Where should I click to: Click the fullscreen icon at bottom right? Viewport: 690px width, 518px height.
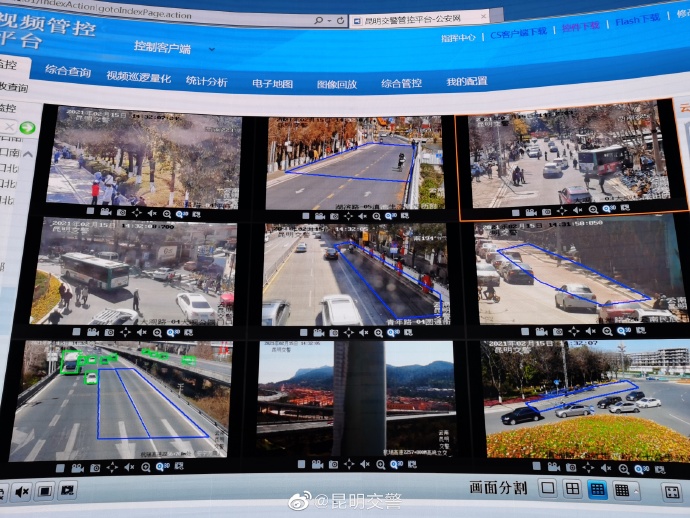pos(670,491)
